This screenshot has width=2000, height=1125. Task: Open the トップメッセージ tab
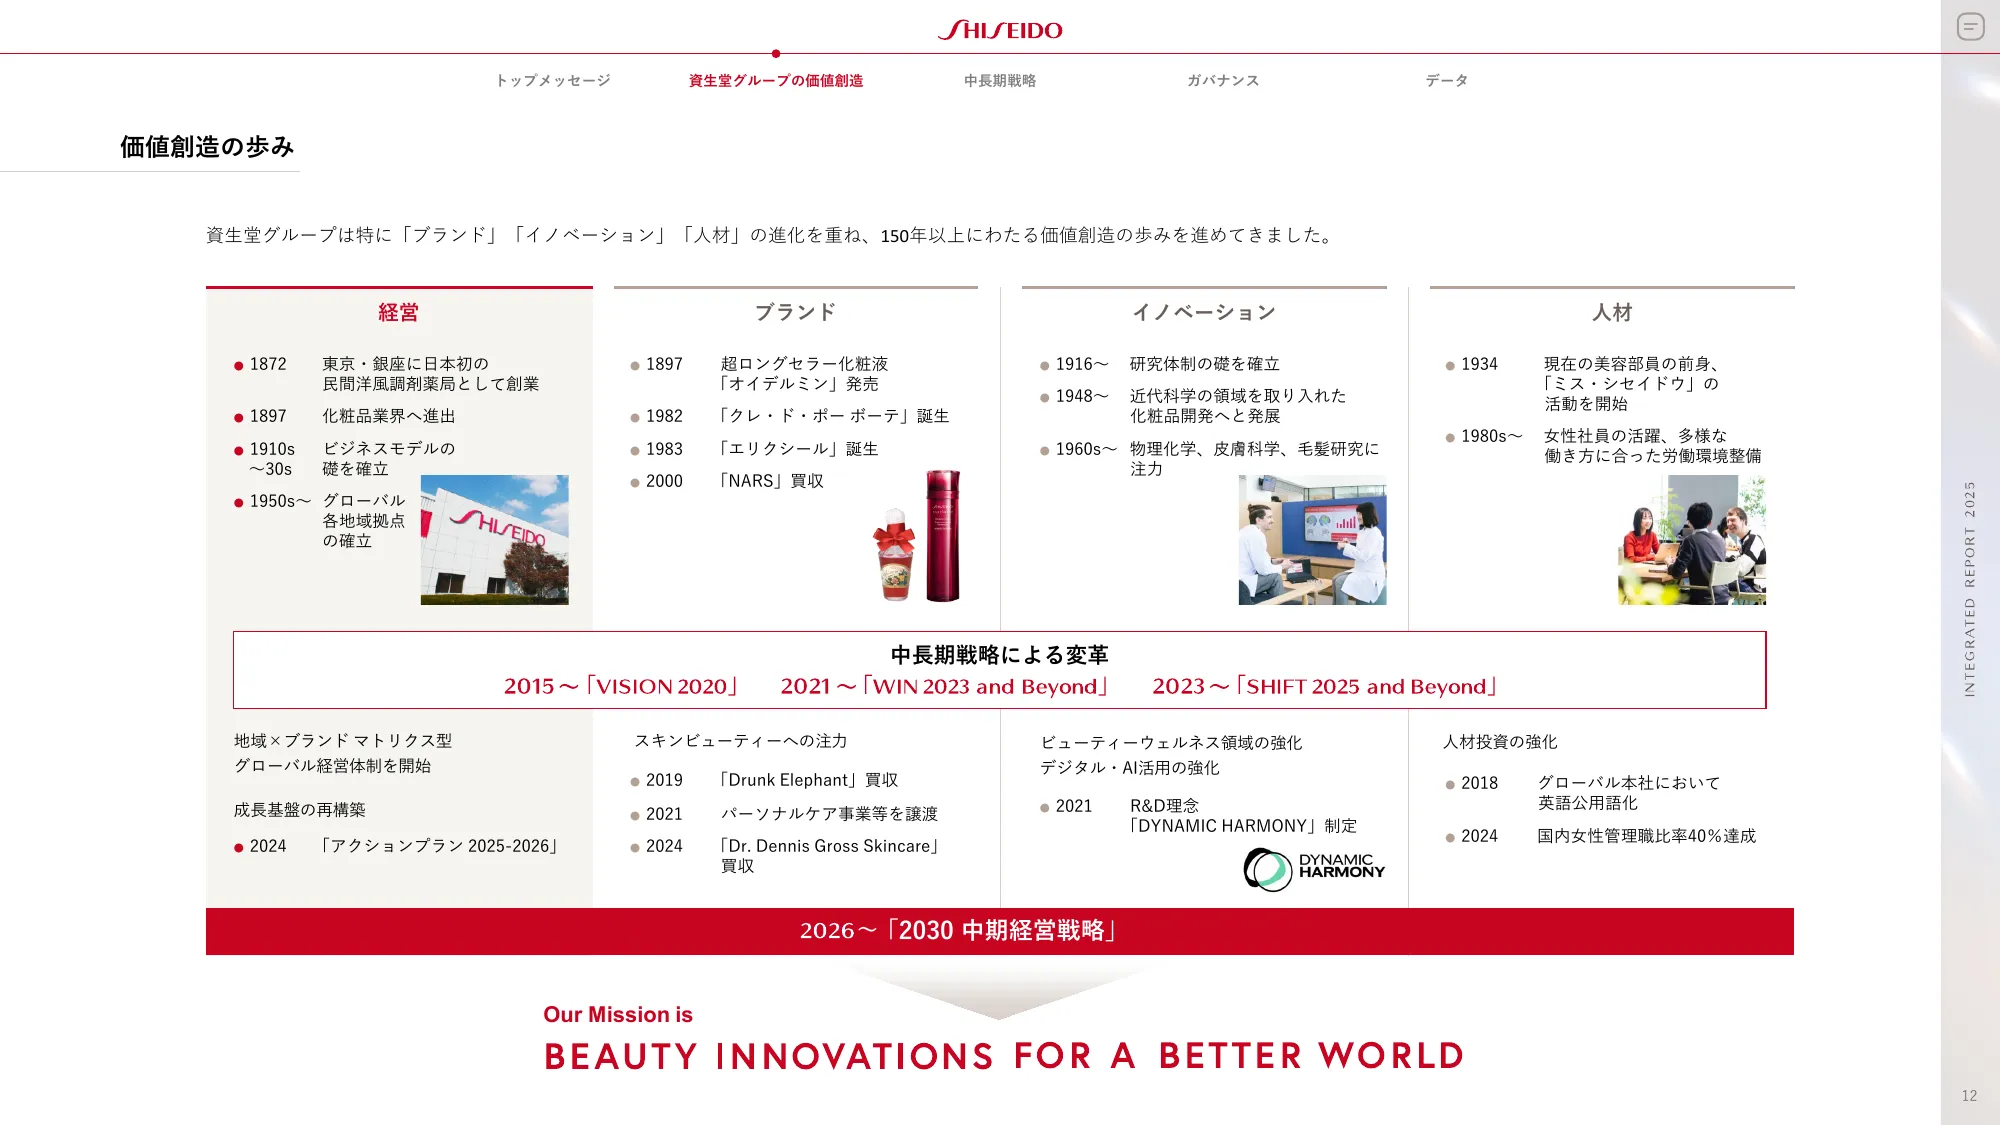point(553,81)
